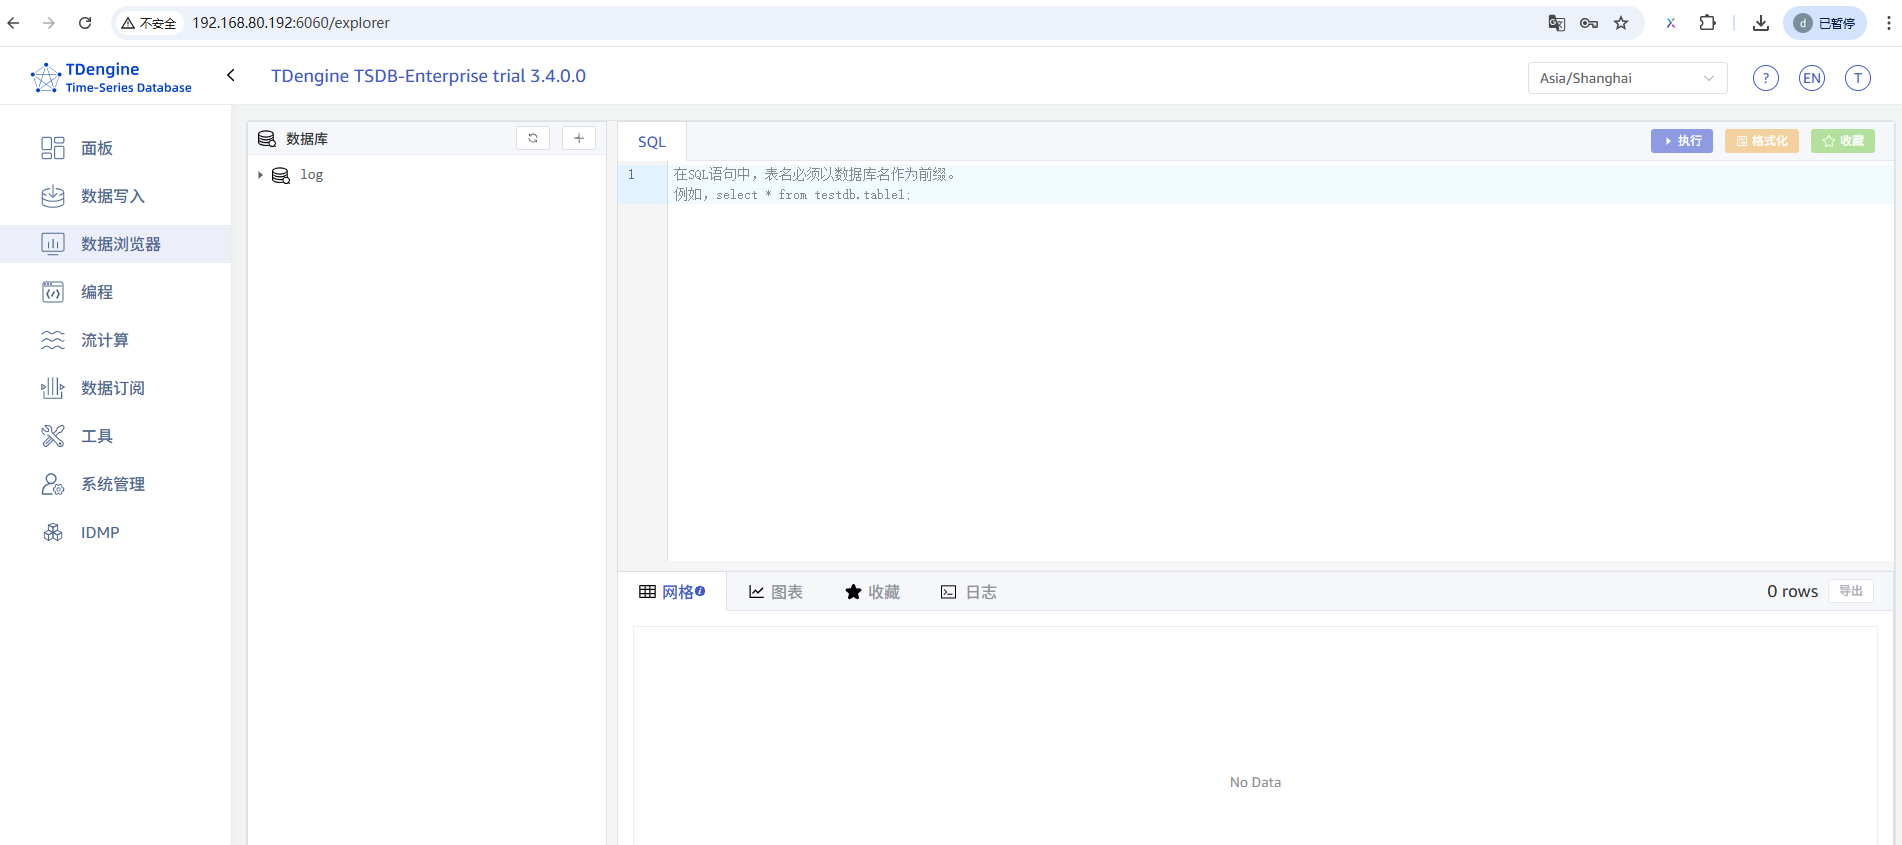Image resolution: width=1902 pixels, height=845 pixels.
Task: Open the 数据写入 data ingestion page
Action: (x=112, y=196)
